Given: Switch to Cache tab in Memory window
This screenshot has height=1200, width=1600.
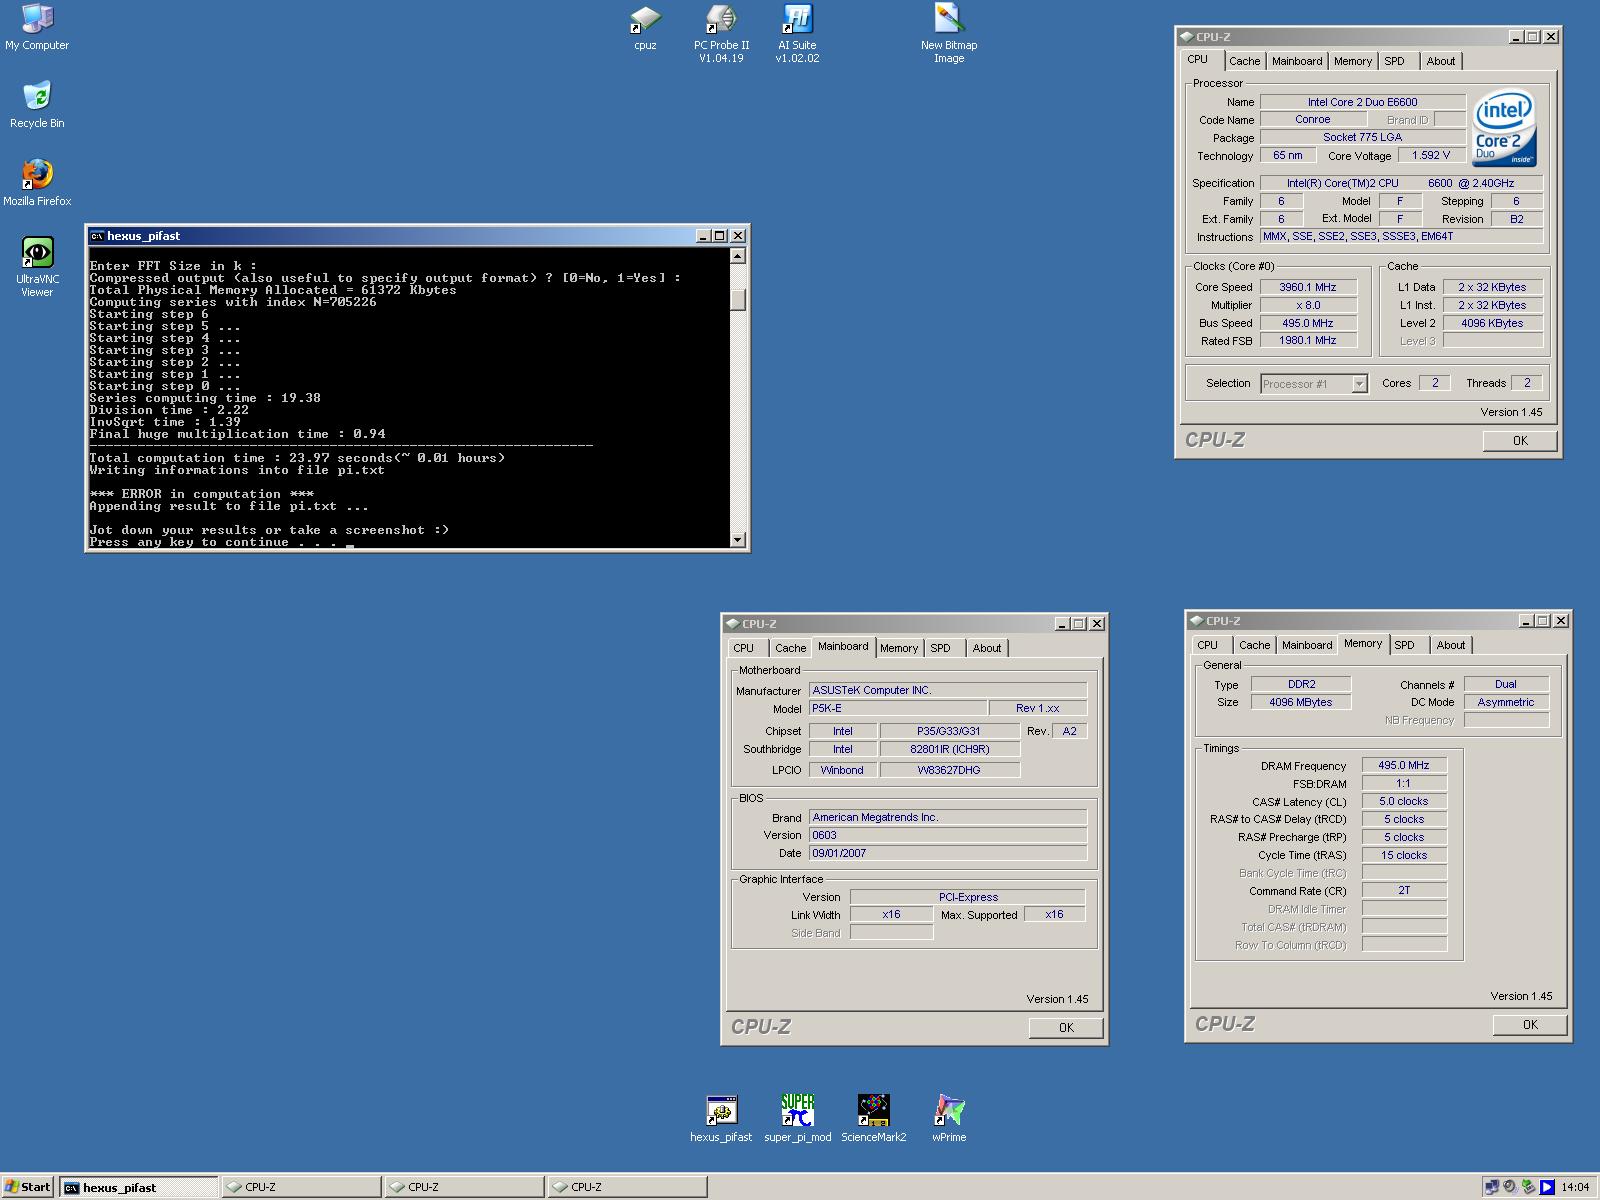Looking at the screenshot, I should [1254, 645].
